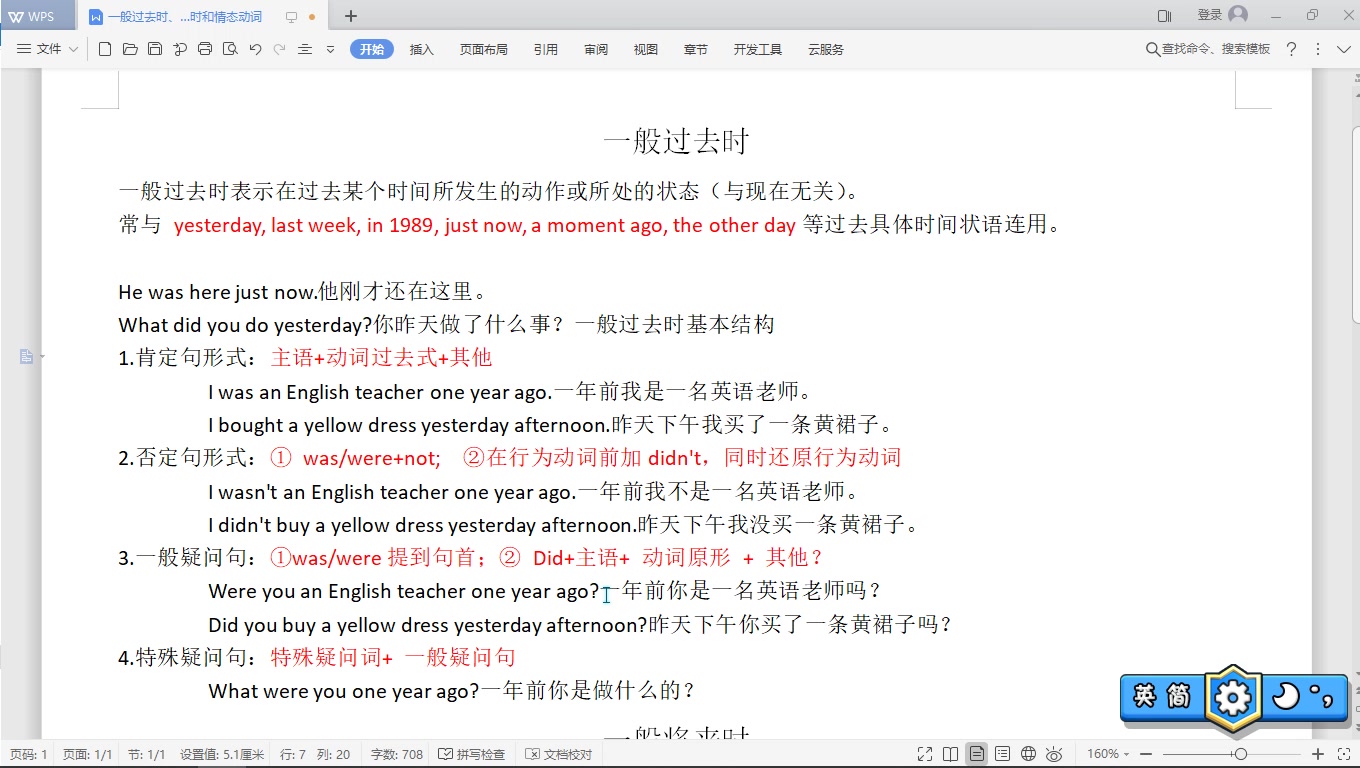Save the document using the save icon
The width and height of the screenshot is (1360, 768).
pos(154,47)
